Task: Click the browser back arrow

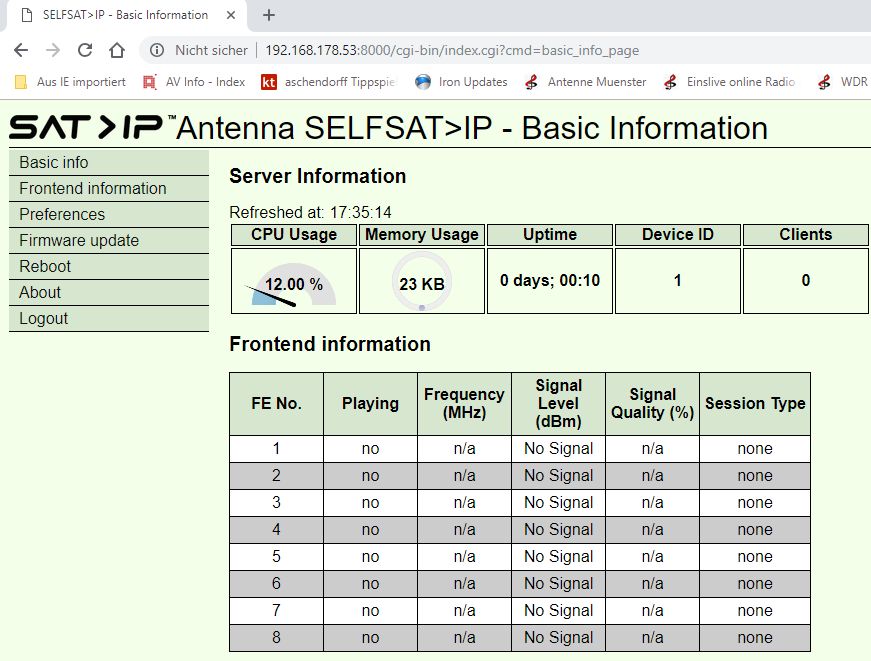Action: click(21, 50)
